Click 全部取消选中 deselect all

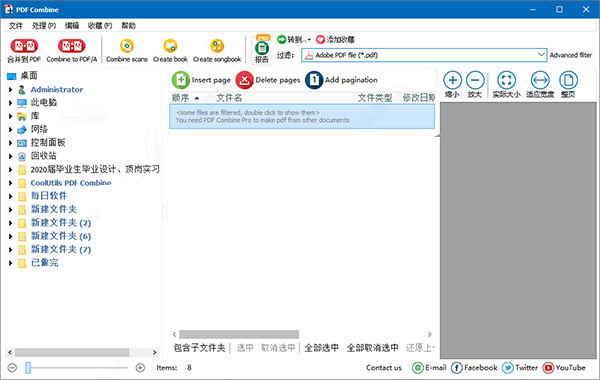point(372,347)
